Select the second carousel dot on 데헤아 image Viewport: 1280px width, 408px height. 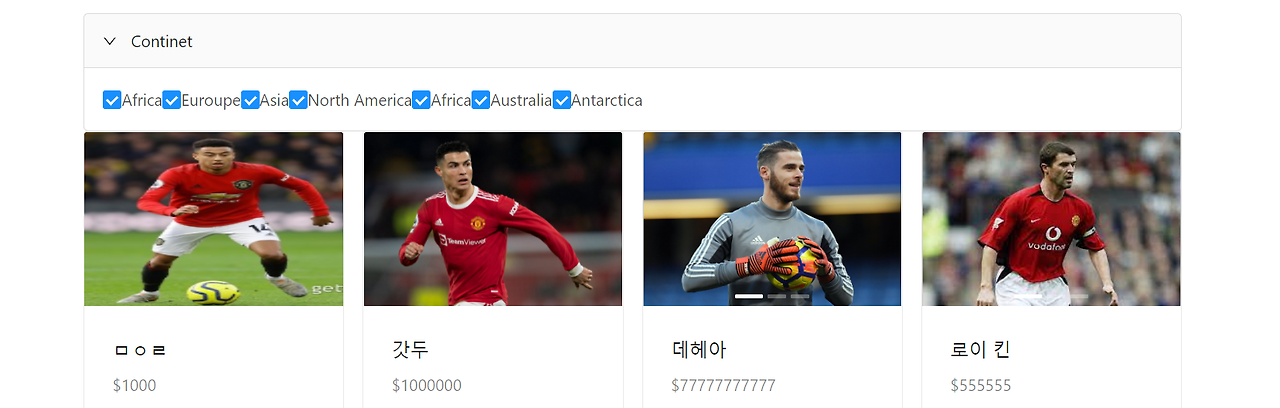pyautogui.click(x=777, y=296)
